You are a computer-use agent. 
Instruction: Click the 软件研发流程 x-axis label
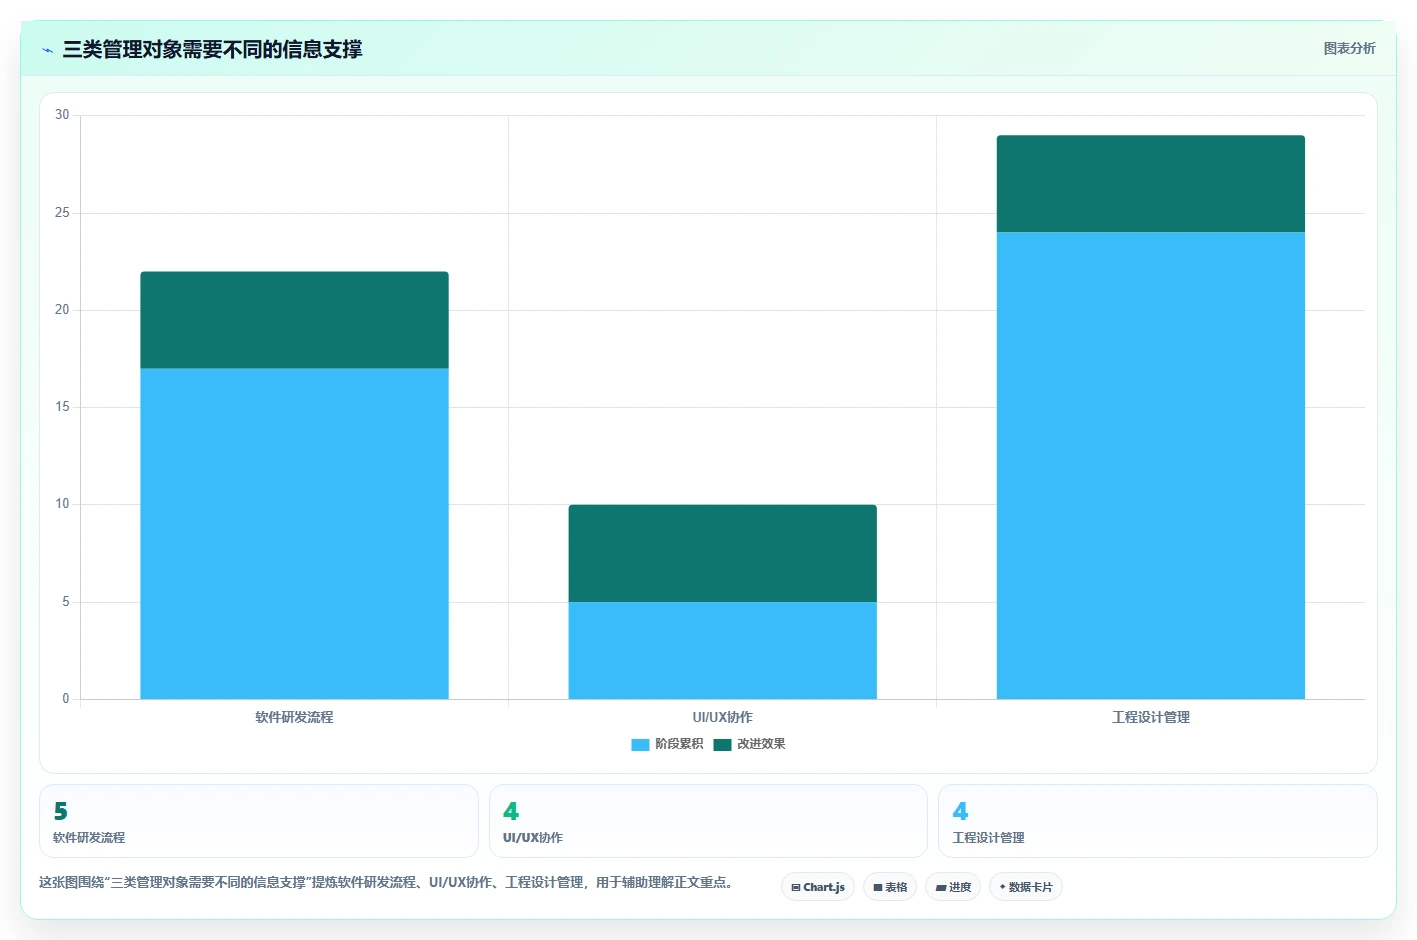pyautogui.click(x=294, y=717)
